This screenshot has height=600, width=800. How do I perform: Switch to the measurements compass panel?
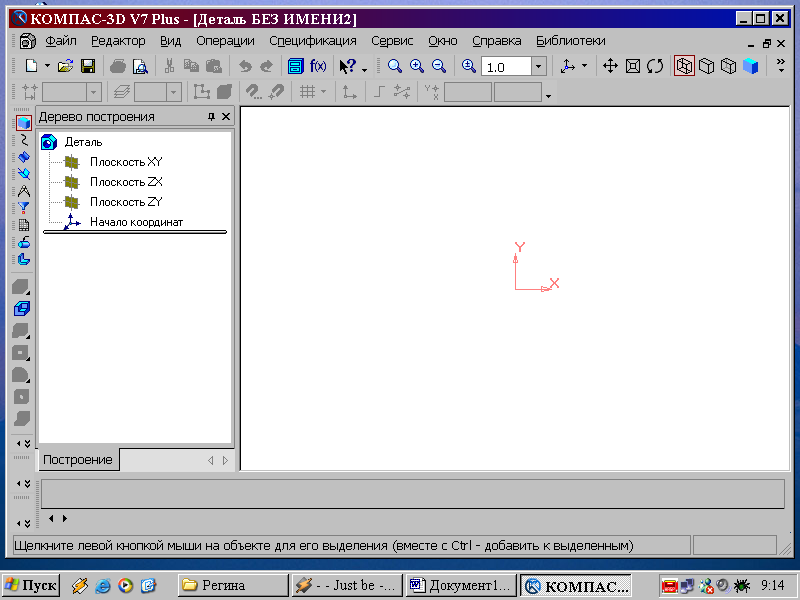tap(23, 191)
